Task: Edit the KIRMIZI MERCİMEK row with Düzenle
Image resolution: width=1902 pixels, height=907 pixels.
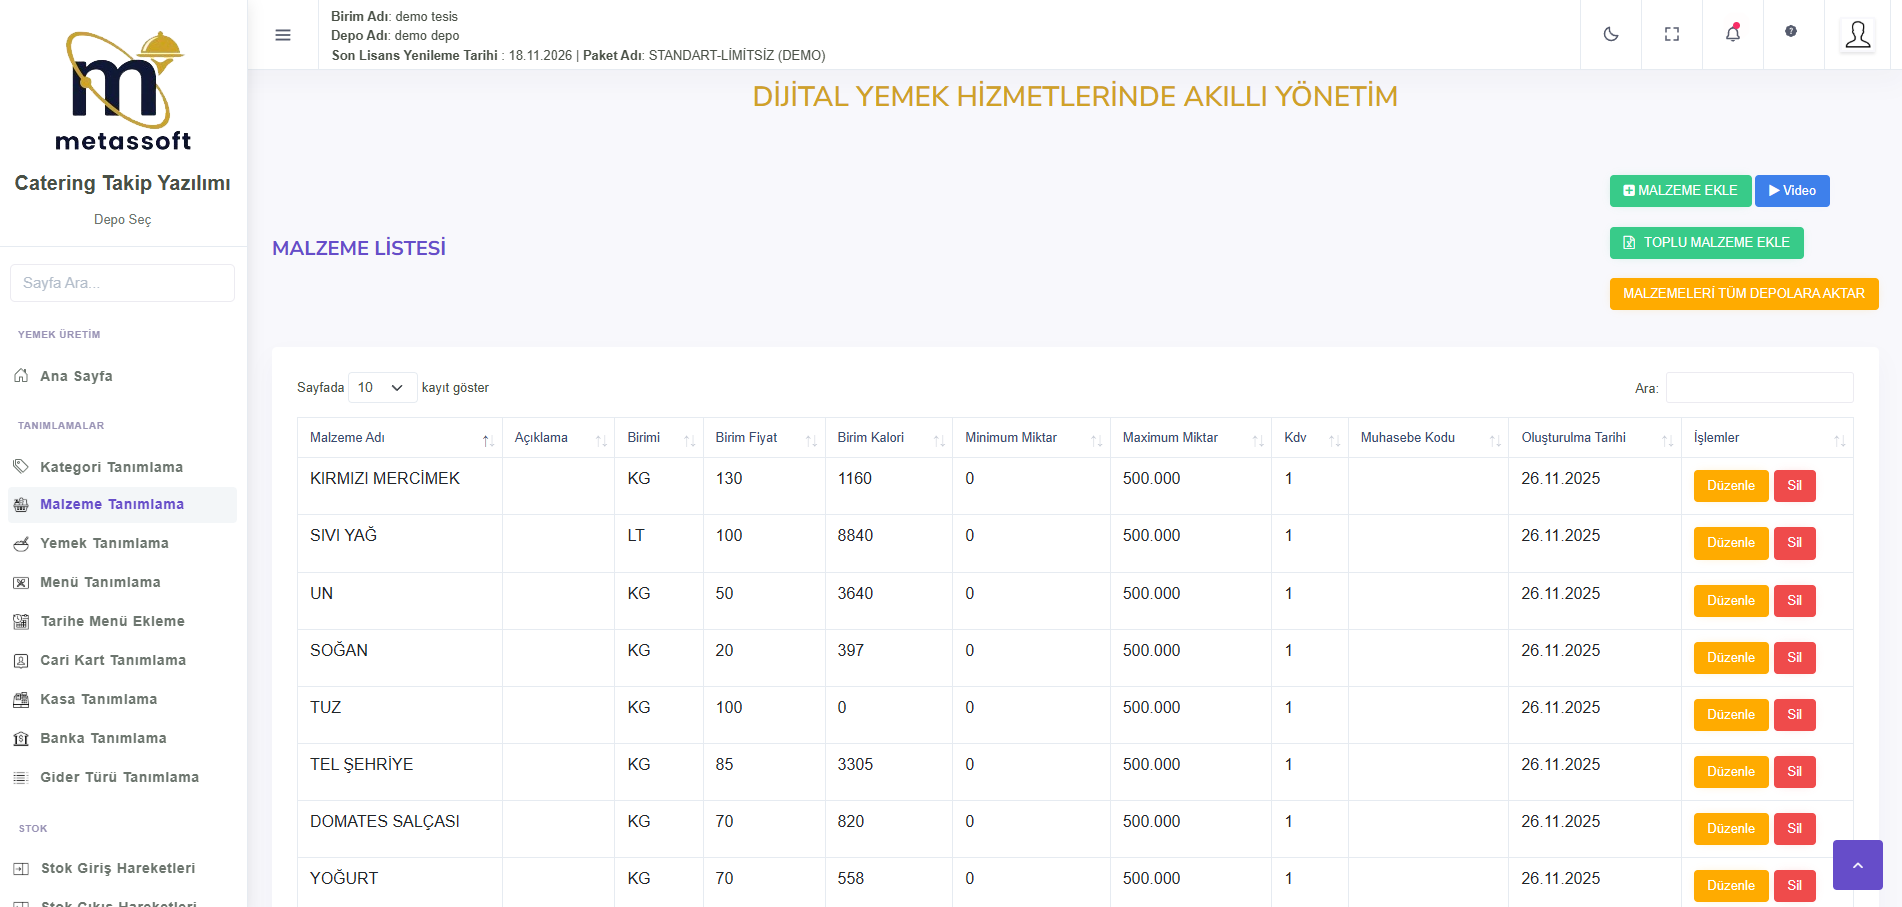Action: pyautogui.click(x=1730, y=486)
